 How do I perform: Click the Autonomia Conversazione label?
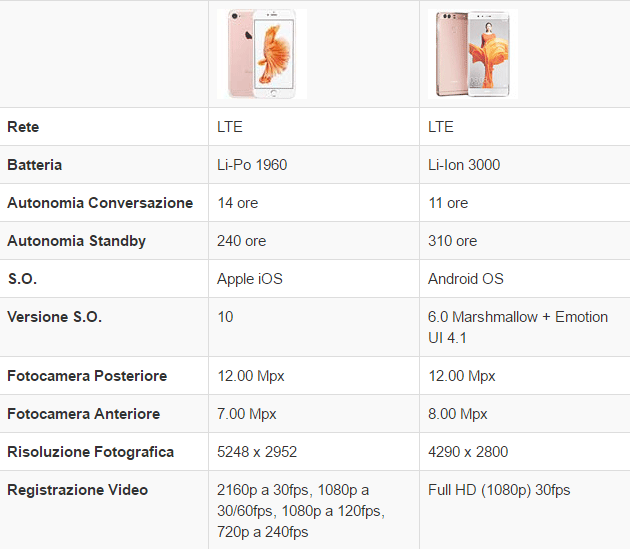(x=100, y=203)
